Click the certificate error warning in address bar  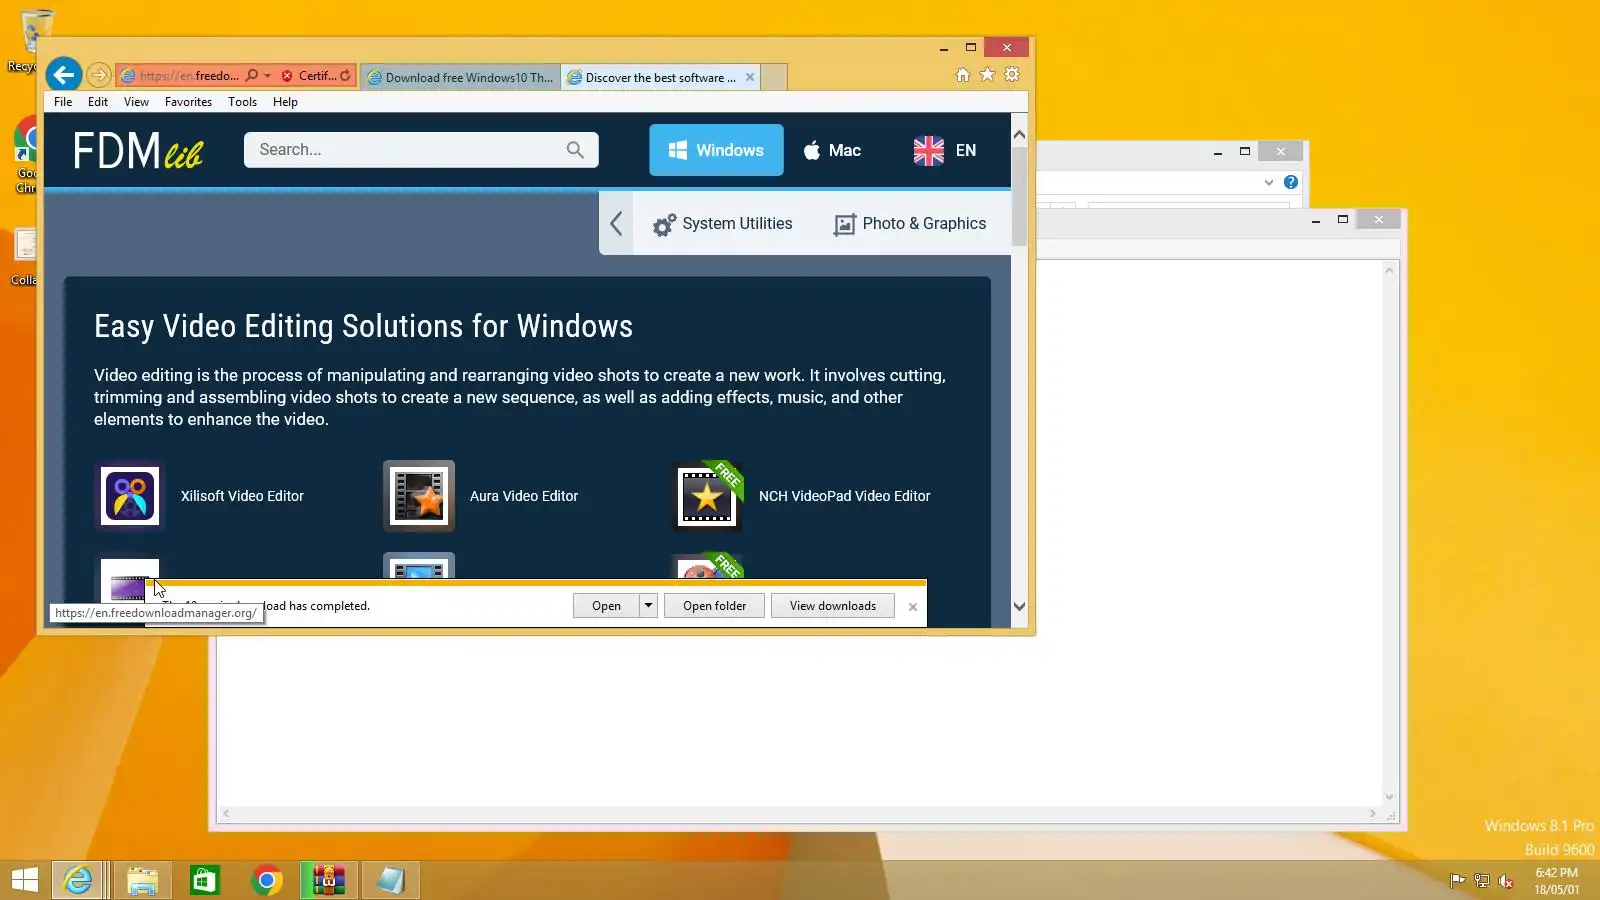(309, 75)
